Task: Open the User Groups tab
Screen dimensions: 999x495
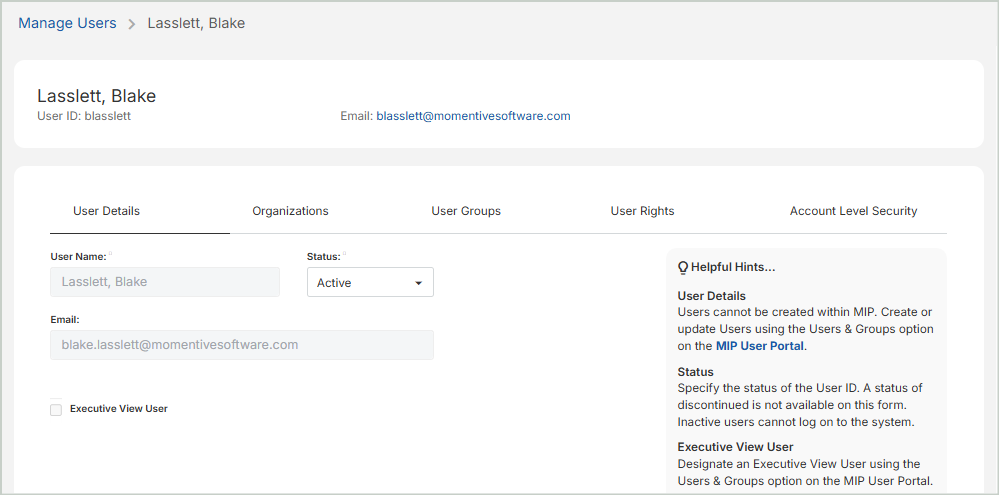Action: coord(466,211)
